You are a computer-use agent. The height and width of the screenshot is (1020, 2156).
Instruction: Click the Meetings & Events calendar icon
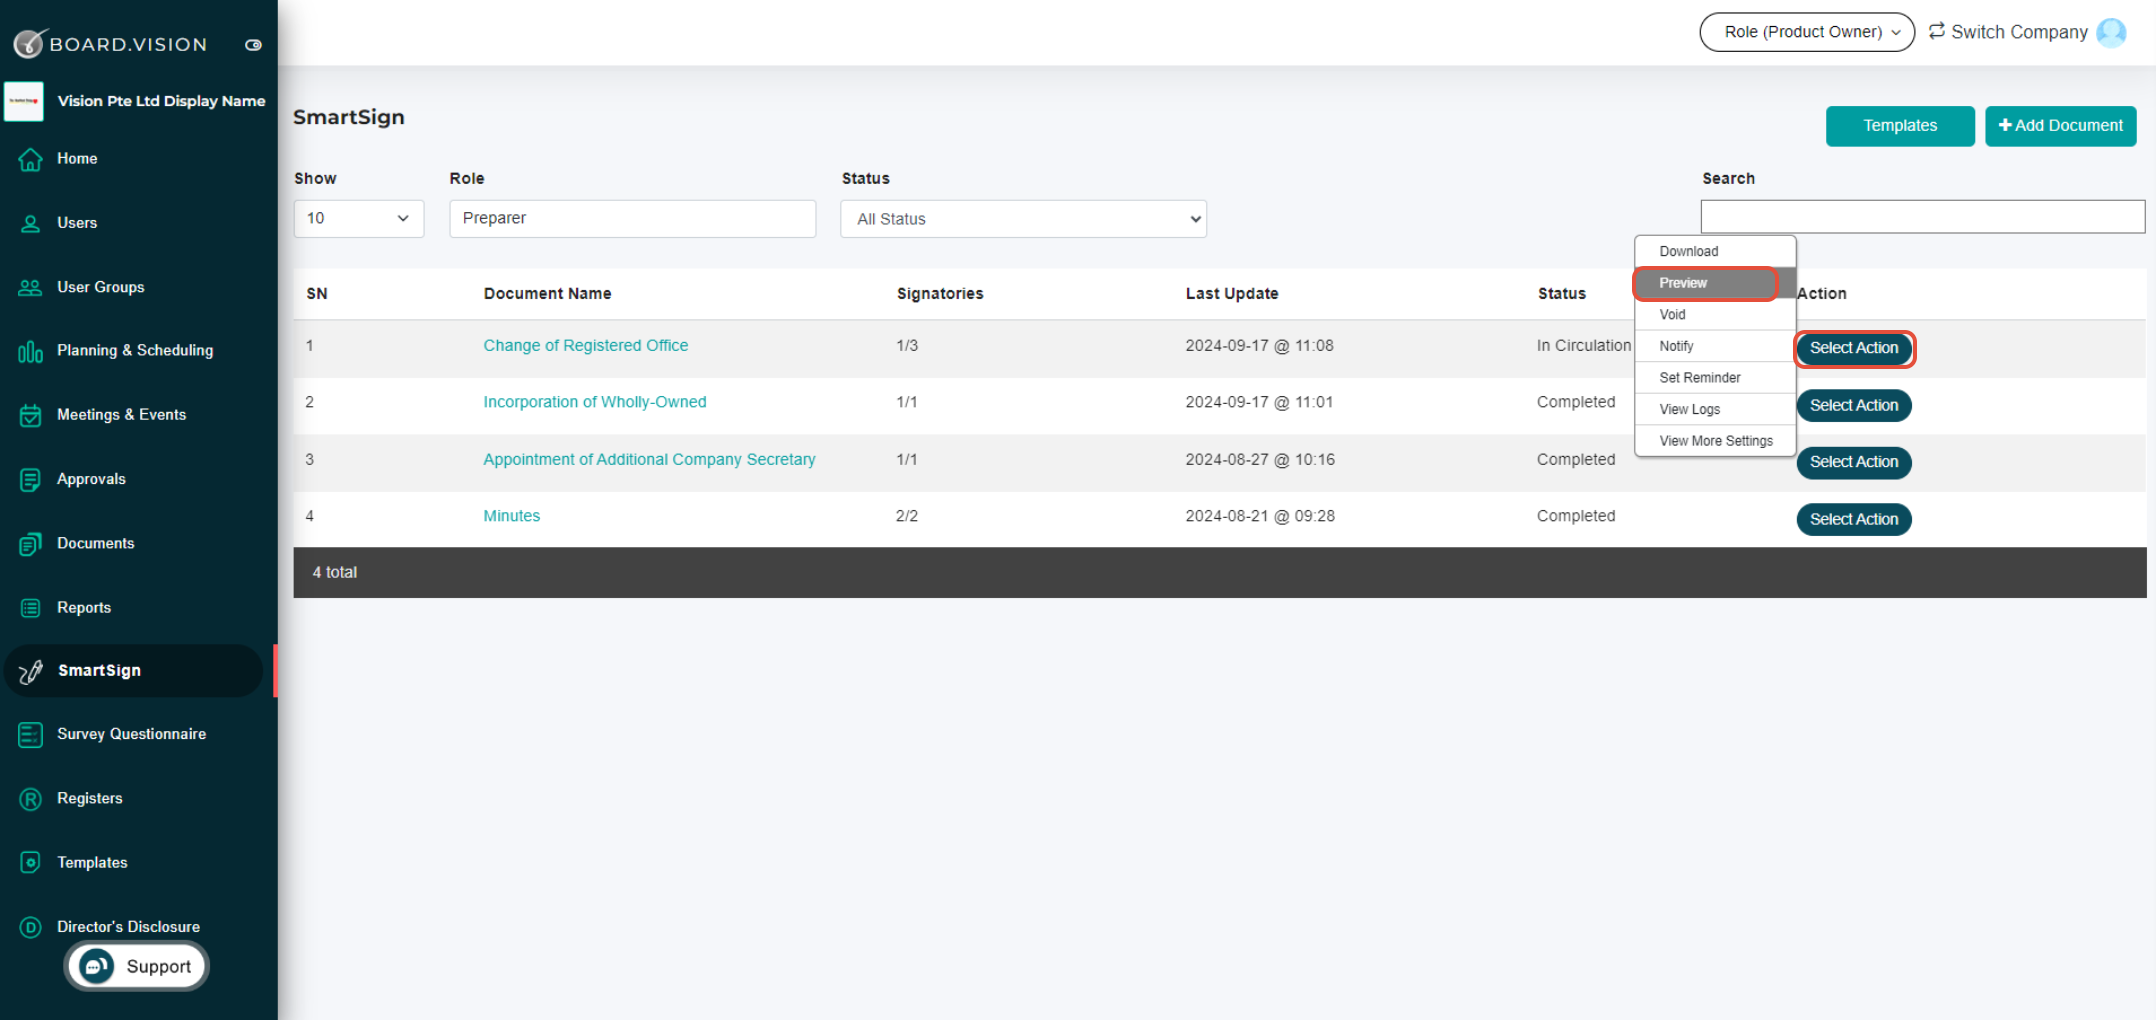(x=31, y=415)
